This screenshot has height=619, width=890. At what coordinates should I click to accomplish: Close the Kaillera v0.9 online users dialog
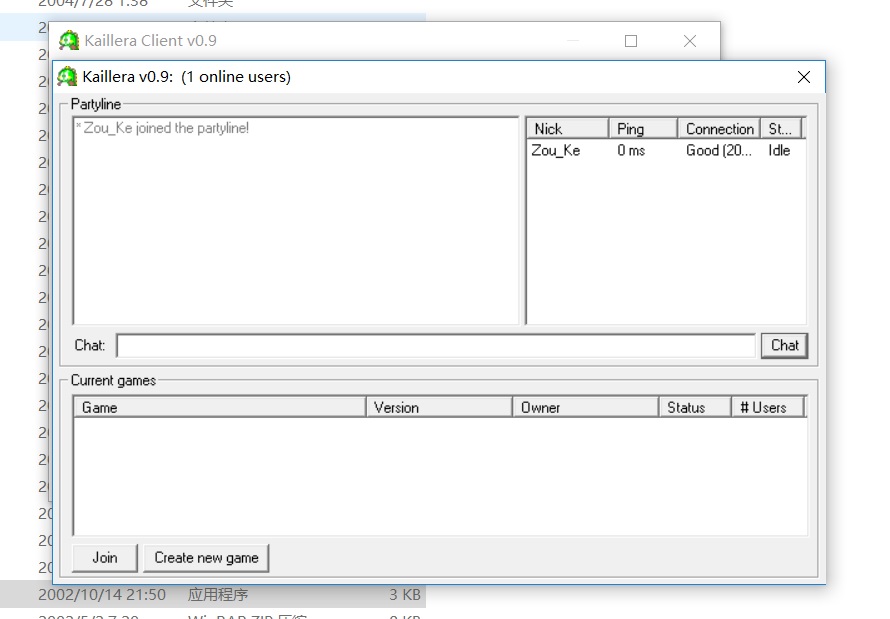(804, 77)
